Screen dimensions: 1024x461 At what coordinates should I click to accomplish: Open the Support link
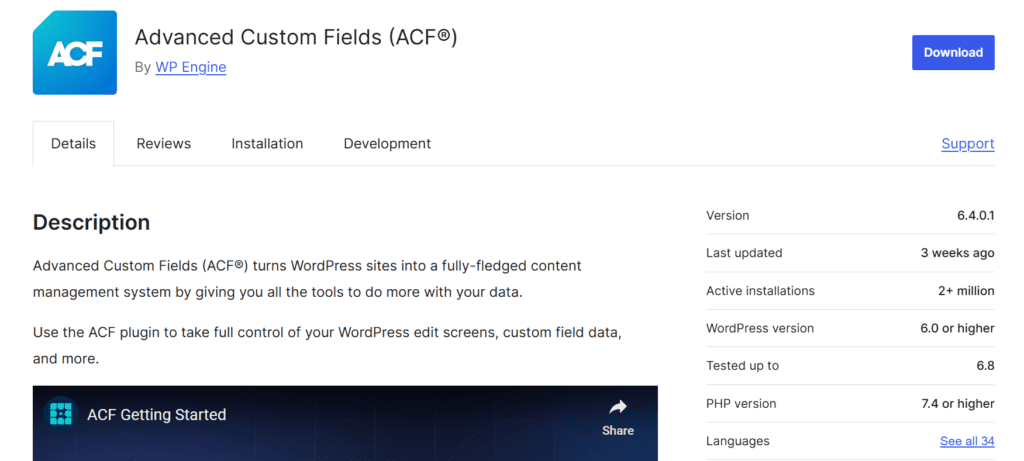click(x=968, y=144)
